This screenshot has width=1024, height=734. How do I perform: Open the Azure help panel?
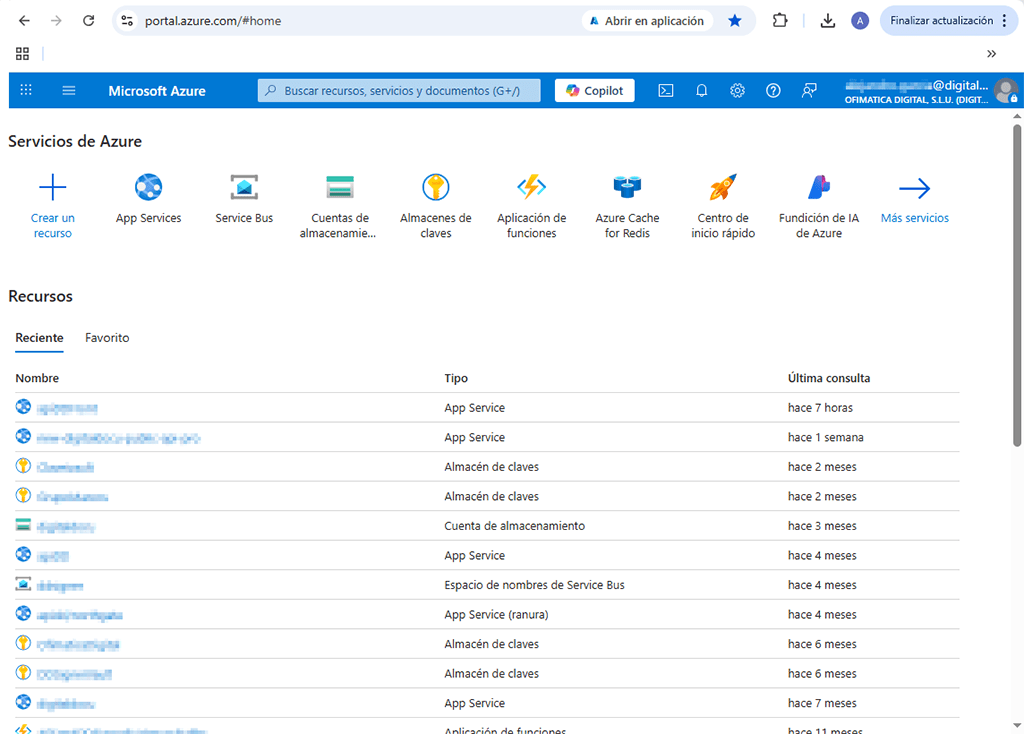[x=773, y=90]
